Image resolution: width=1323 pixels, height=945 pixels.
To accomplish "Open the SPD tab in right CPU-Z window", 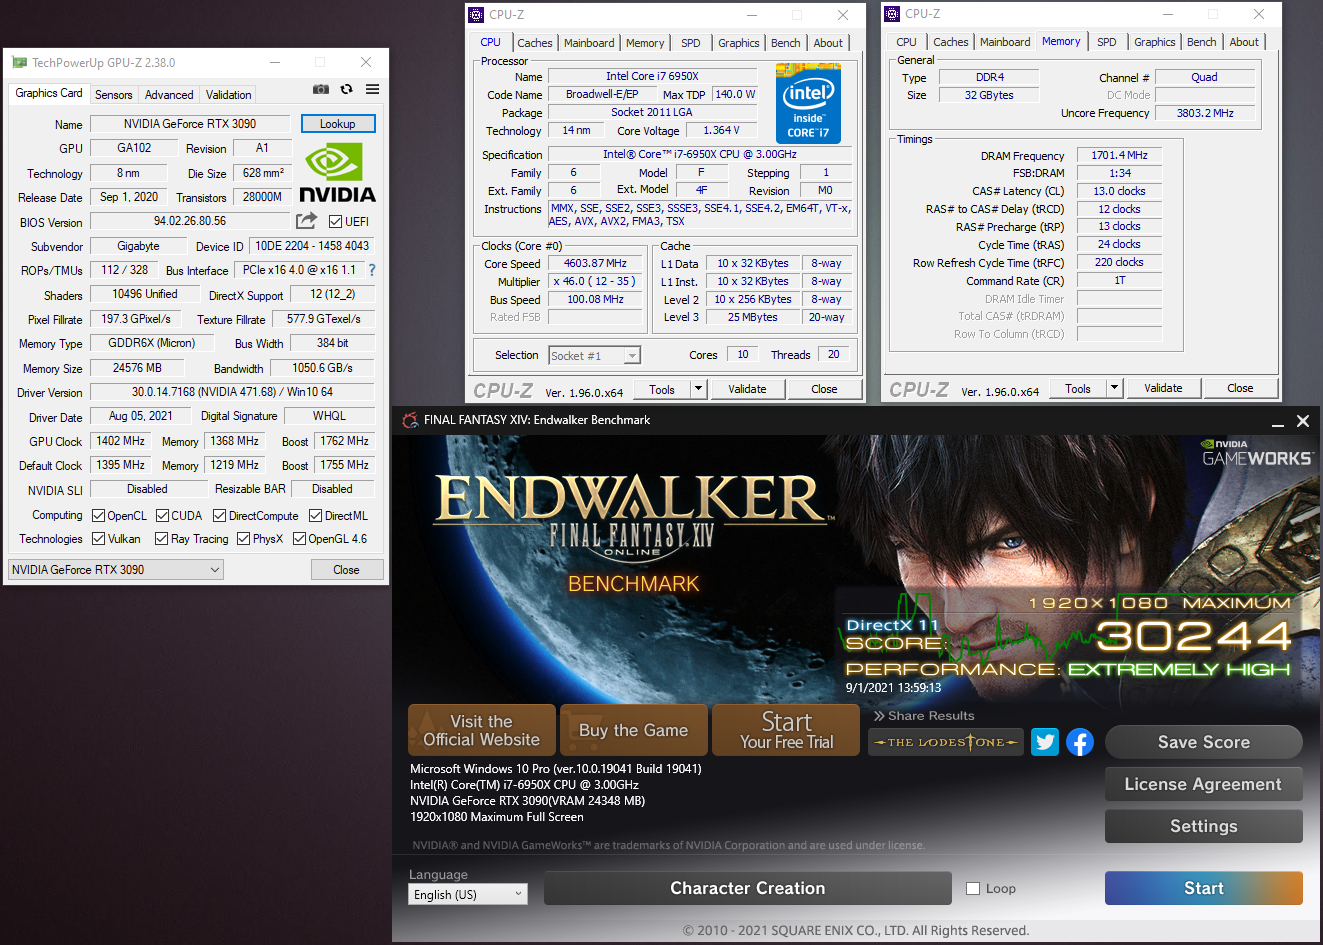I will 1106,42.
